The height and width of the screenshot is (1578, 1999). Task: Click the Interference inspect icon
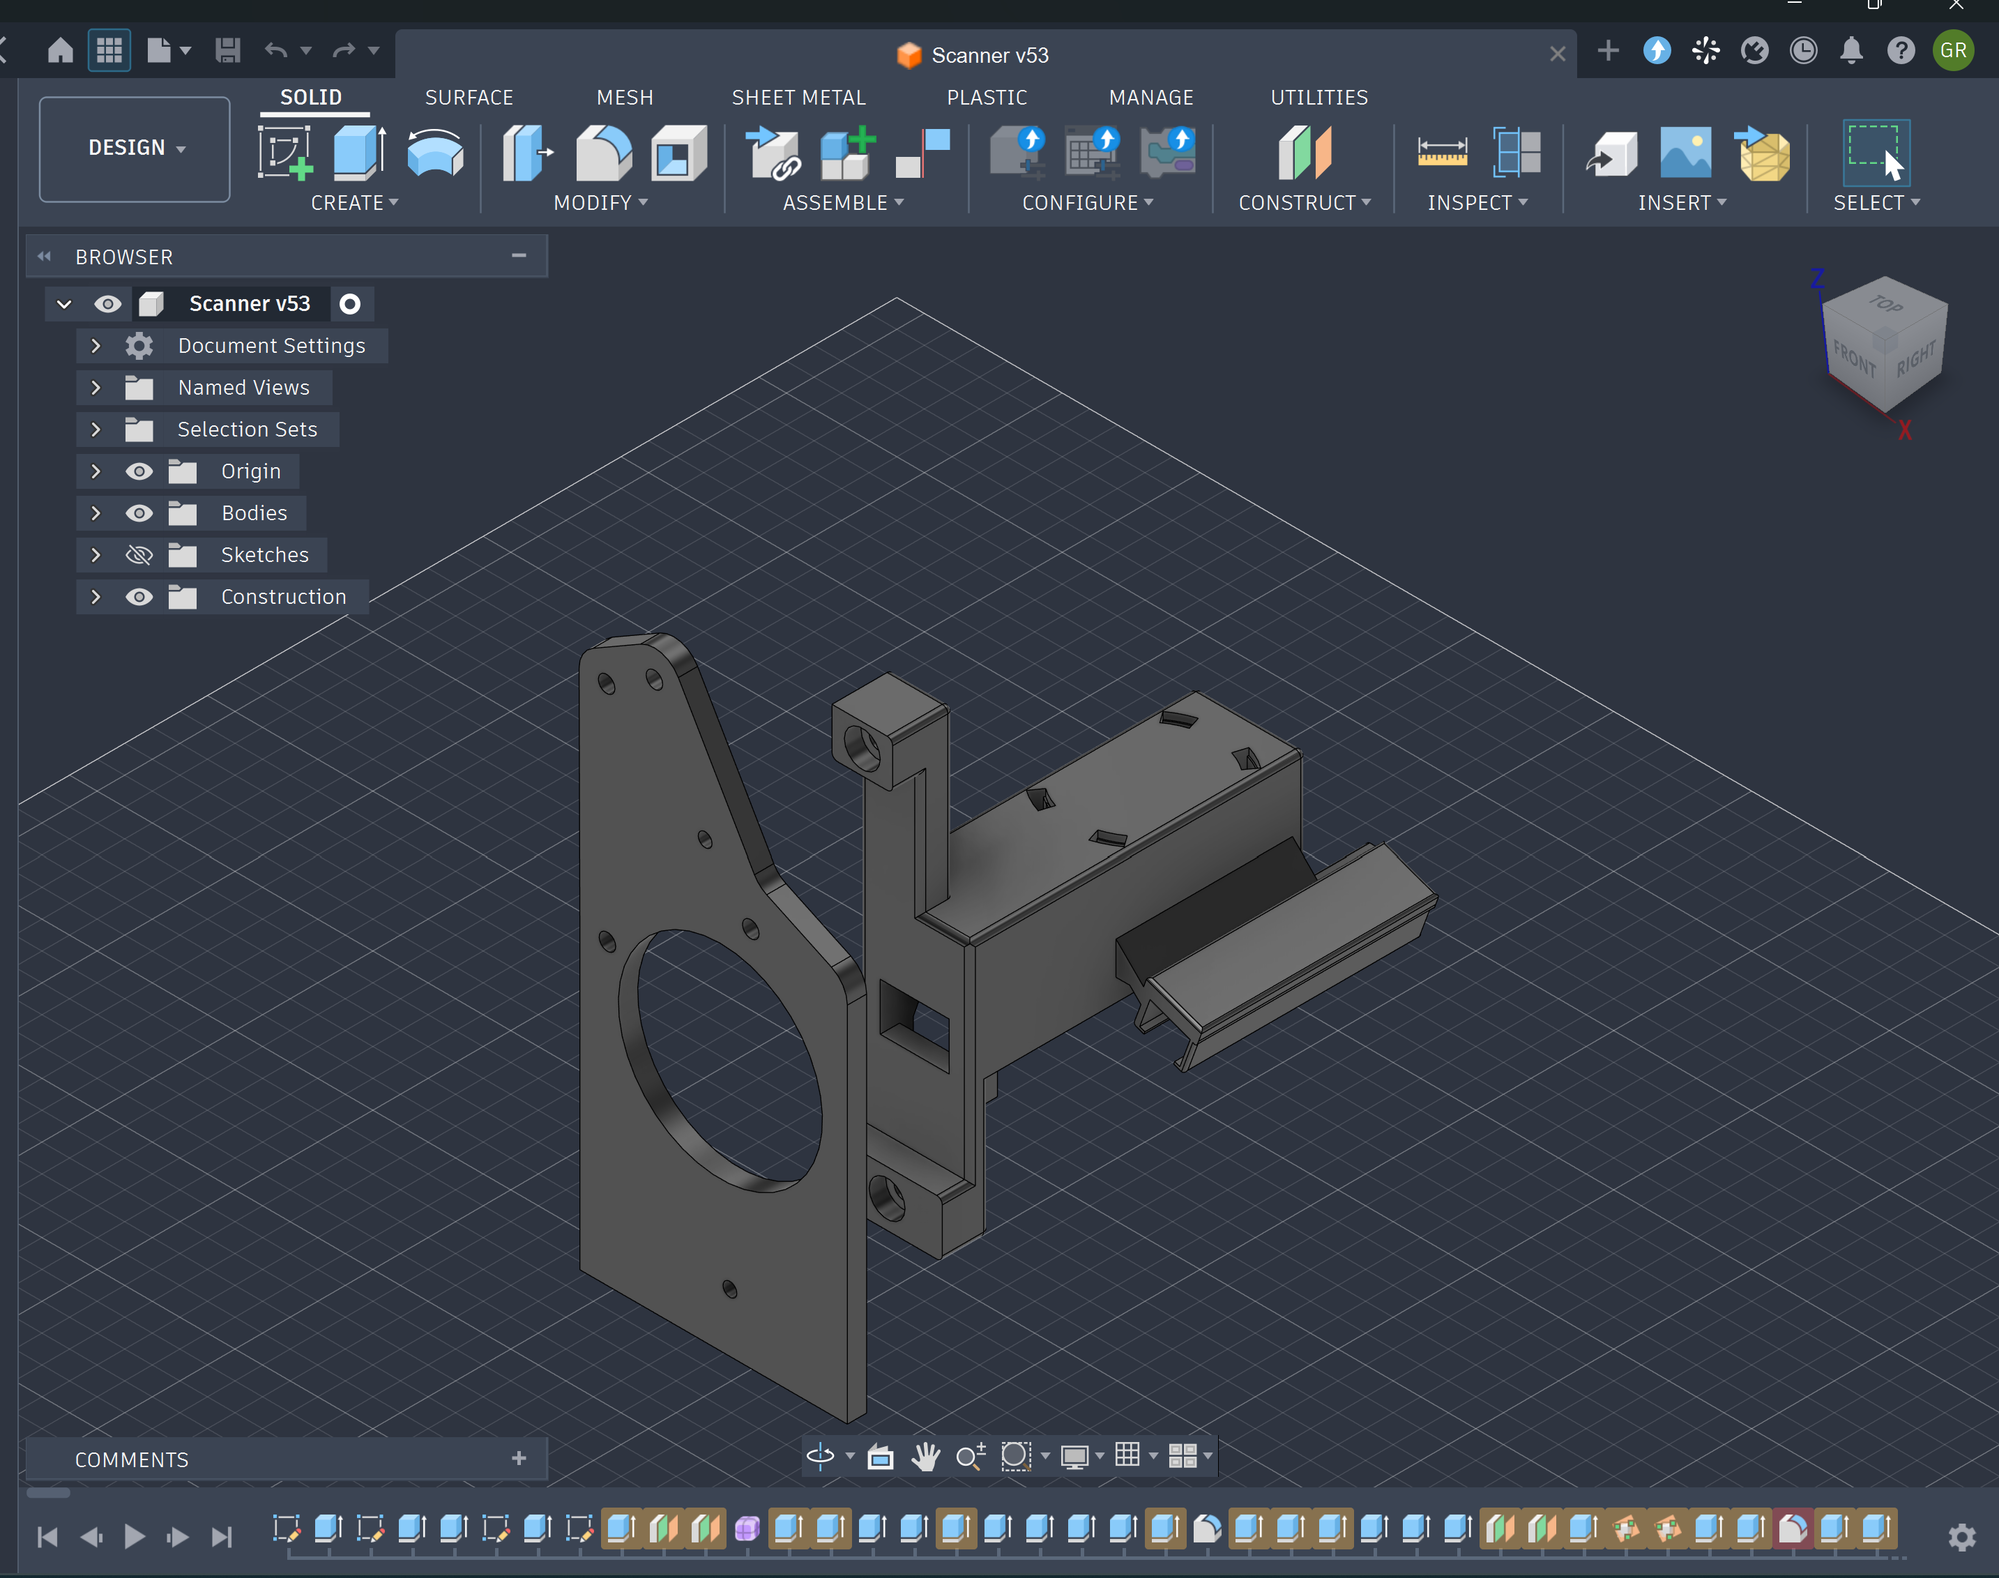pyautogui.click(x=1516, y=153)
